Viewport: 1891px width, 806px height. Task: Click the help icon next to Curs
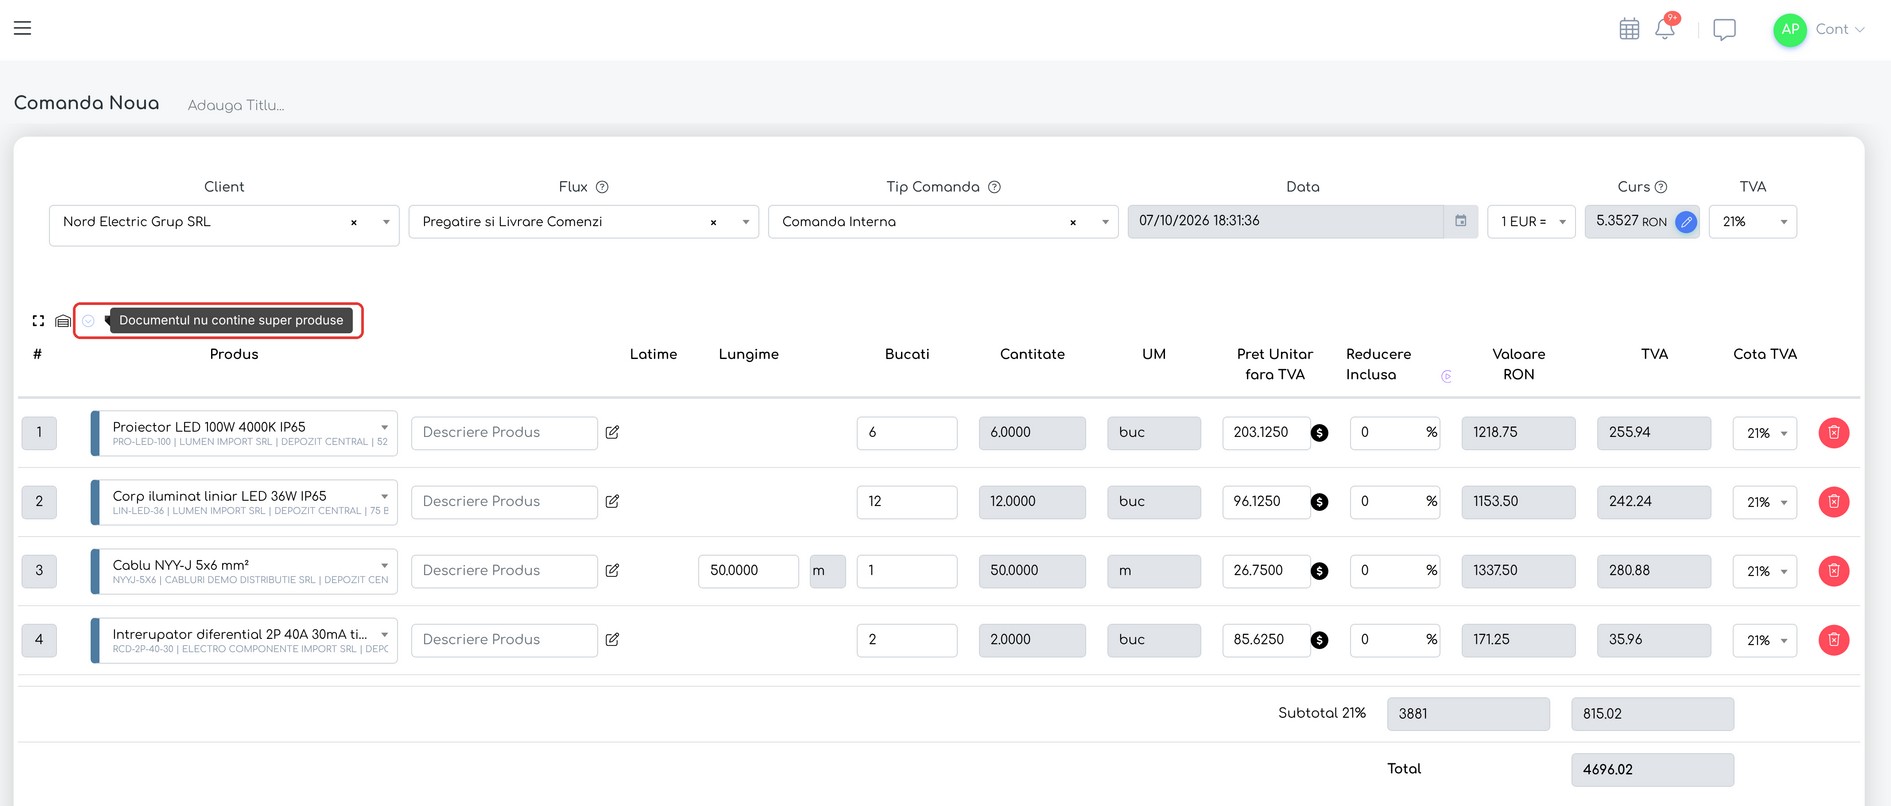(x=1661, y=187)
